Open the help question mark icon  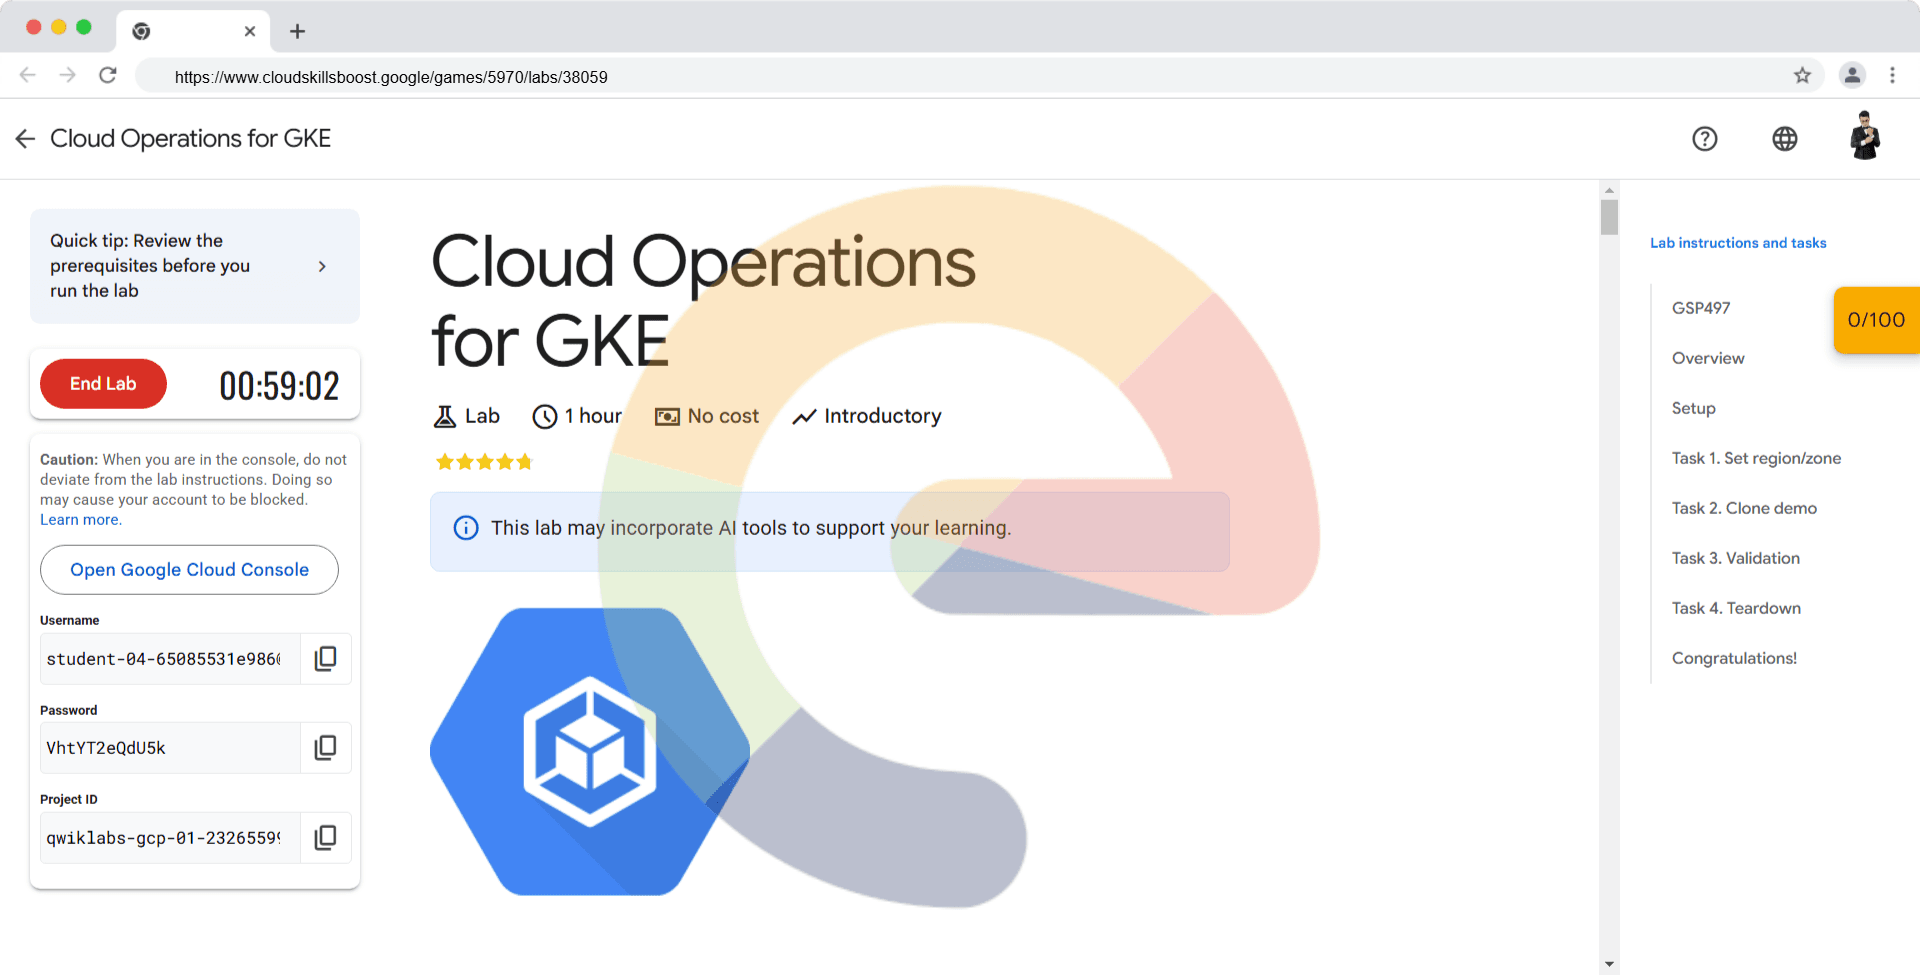1705,139
